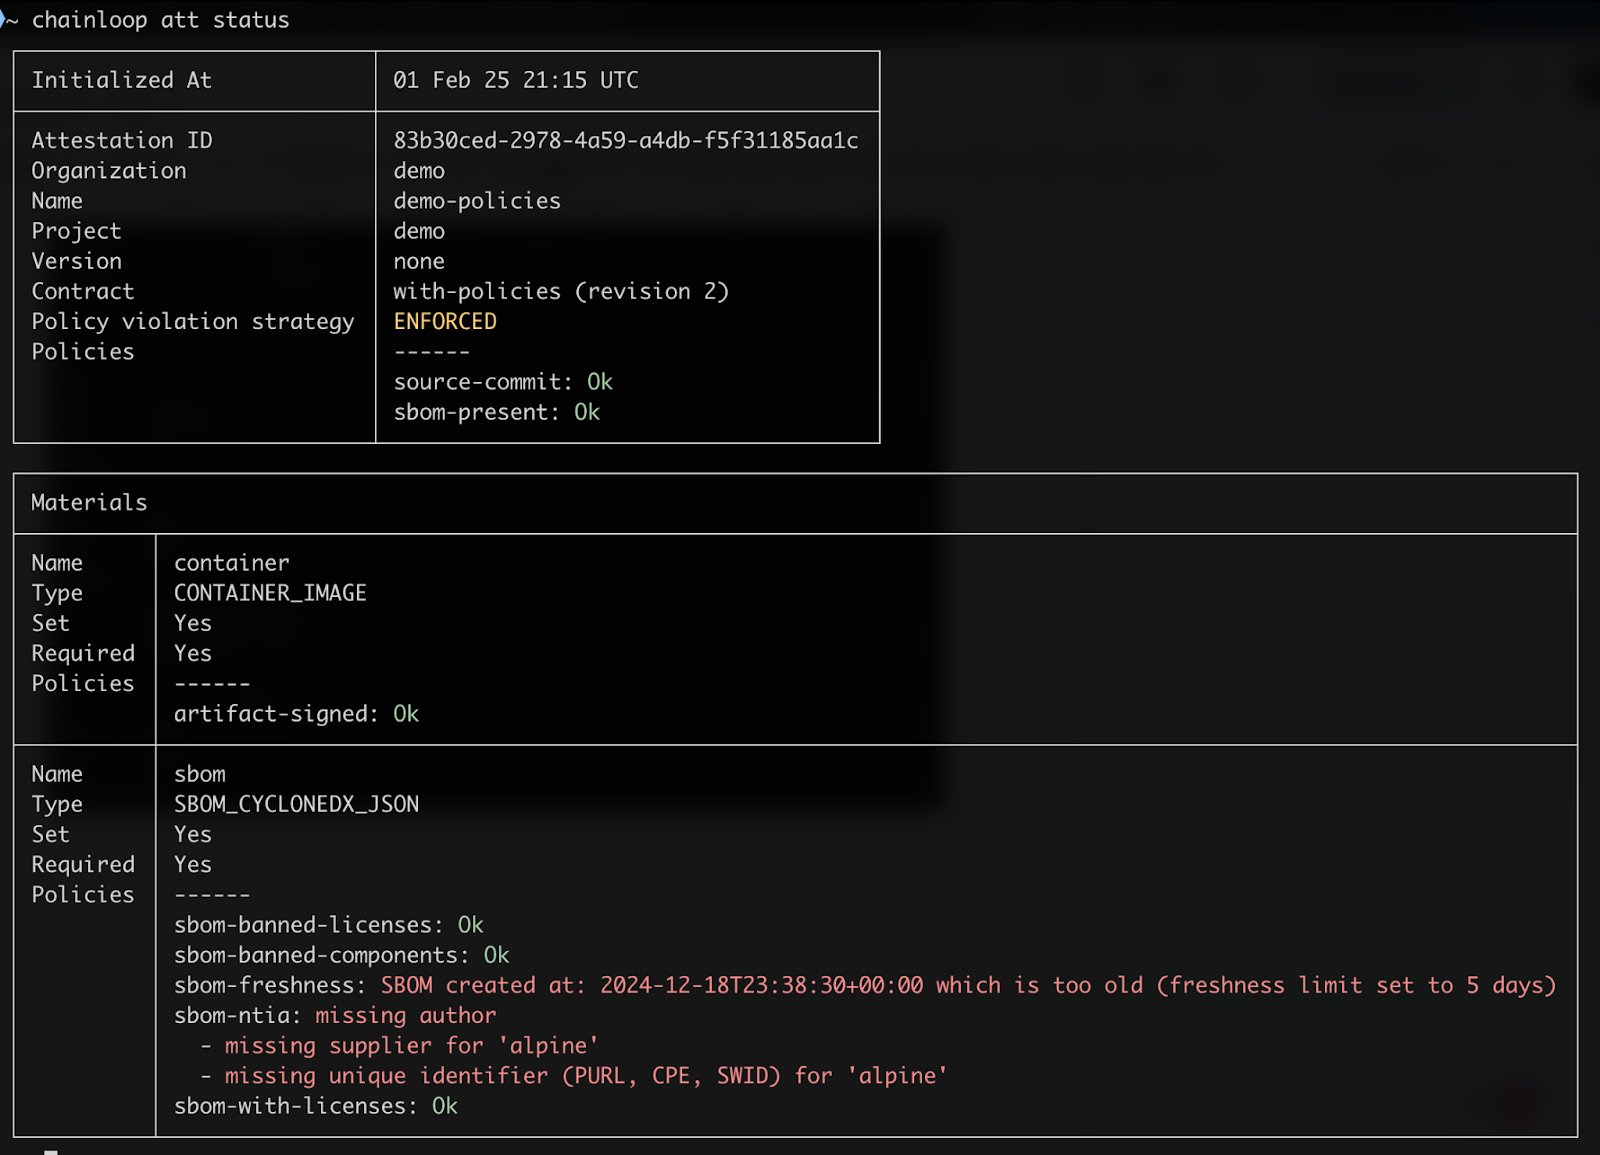The height and width of the screenshot is (1155, 1600).
Task: Click the sbom-banned-licenses policy line
Action: click(x=328, y=925)
